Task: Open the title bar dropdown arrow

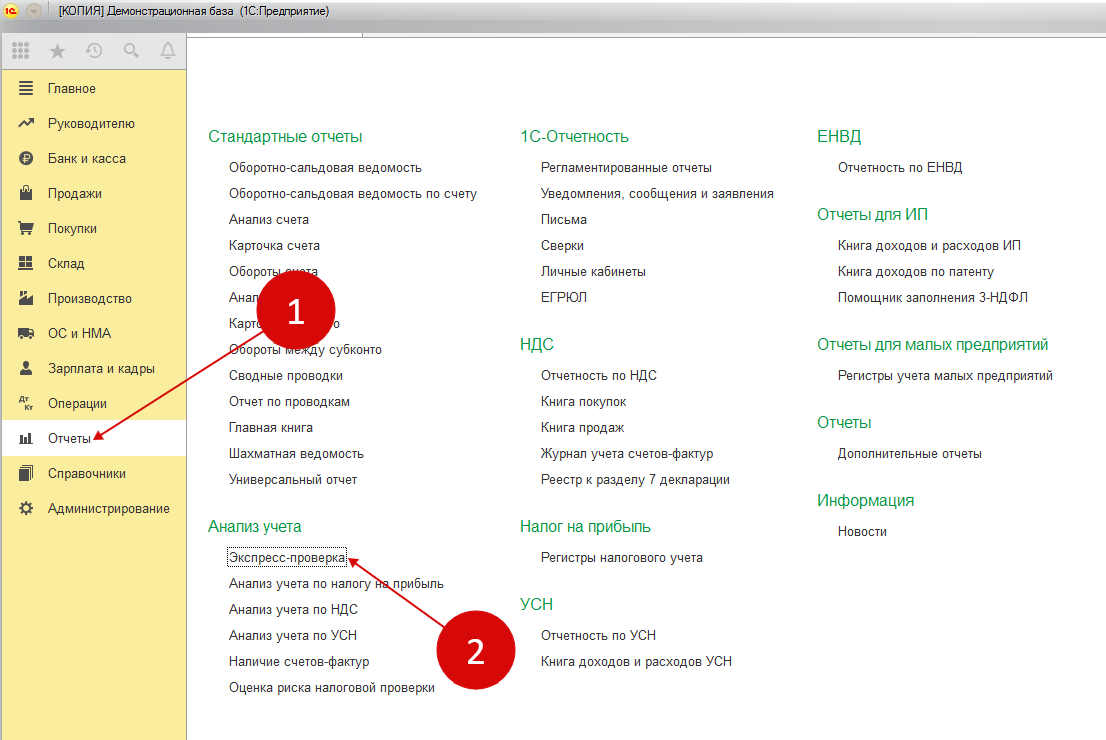Action: (x=34, y=11)
